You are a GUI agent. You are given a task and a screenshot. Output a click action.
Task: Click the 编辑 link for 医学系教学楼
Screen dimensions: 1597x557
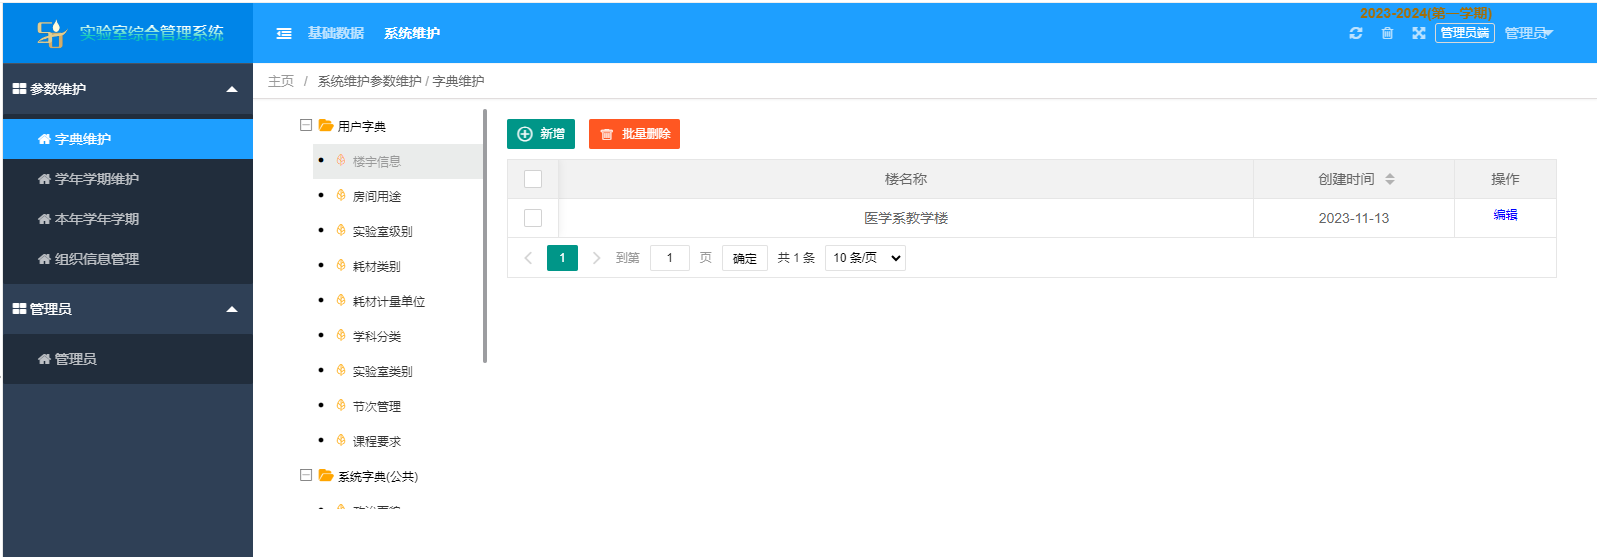click(x=1505, y=215)
